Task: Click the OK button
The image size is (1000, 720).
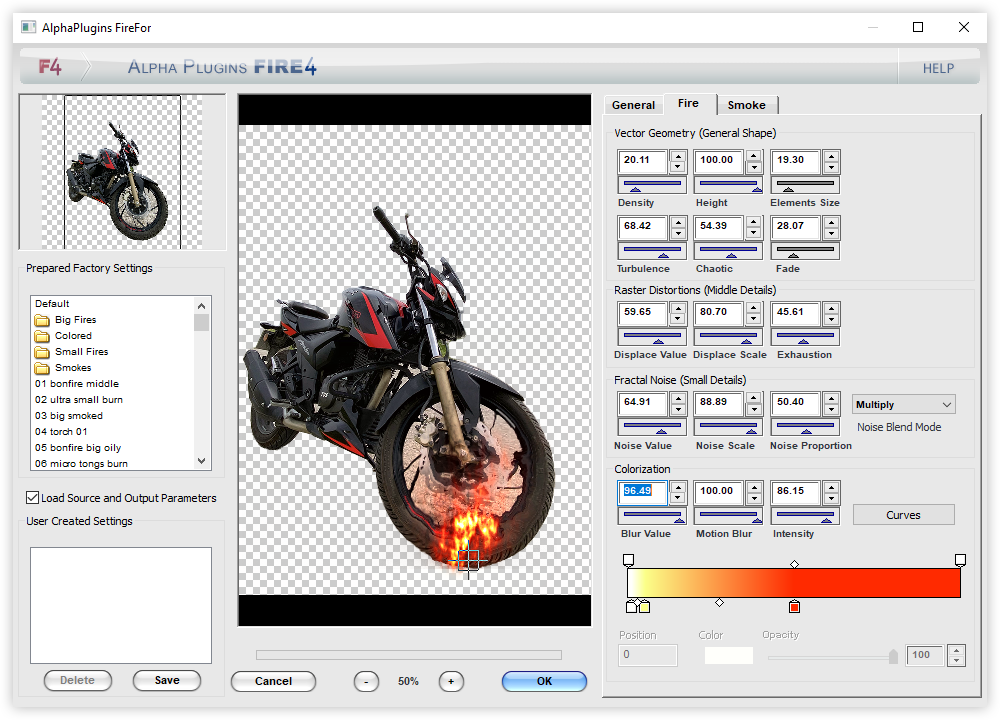Action: 544,681
